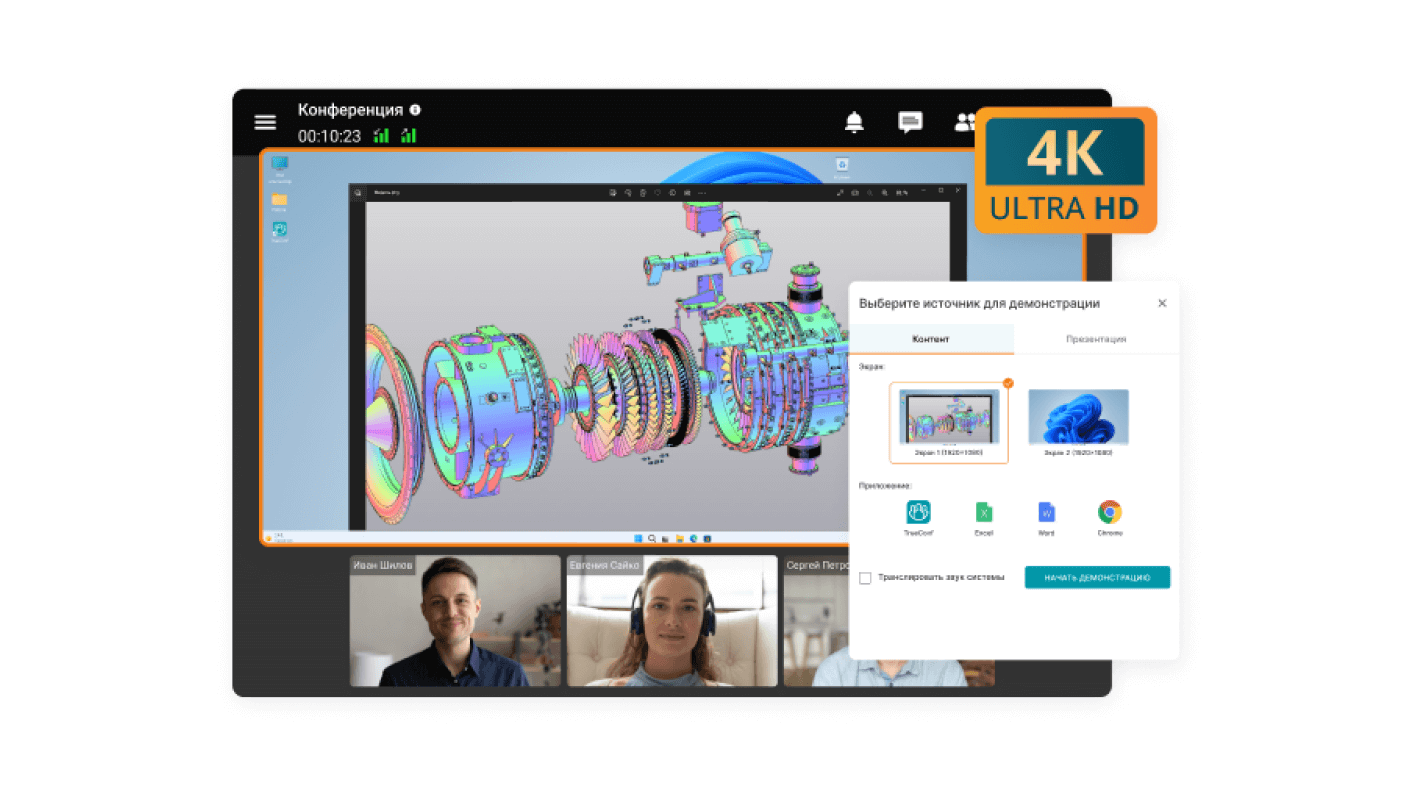Viewport: 1418px width, 799px height.
Task: Click the info icon beside Конференция
Action: pyautogui.click(x=415, y=110)
